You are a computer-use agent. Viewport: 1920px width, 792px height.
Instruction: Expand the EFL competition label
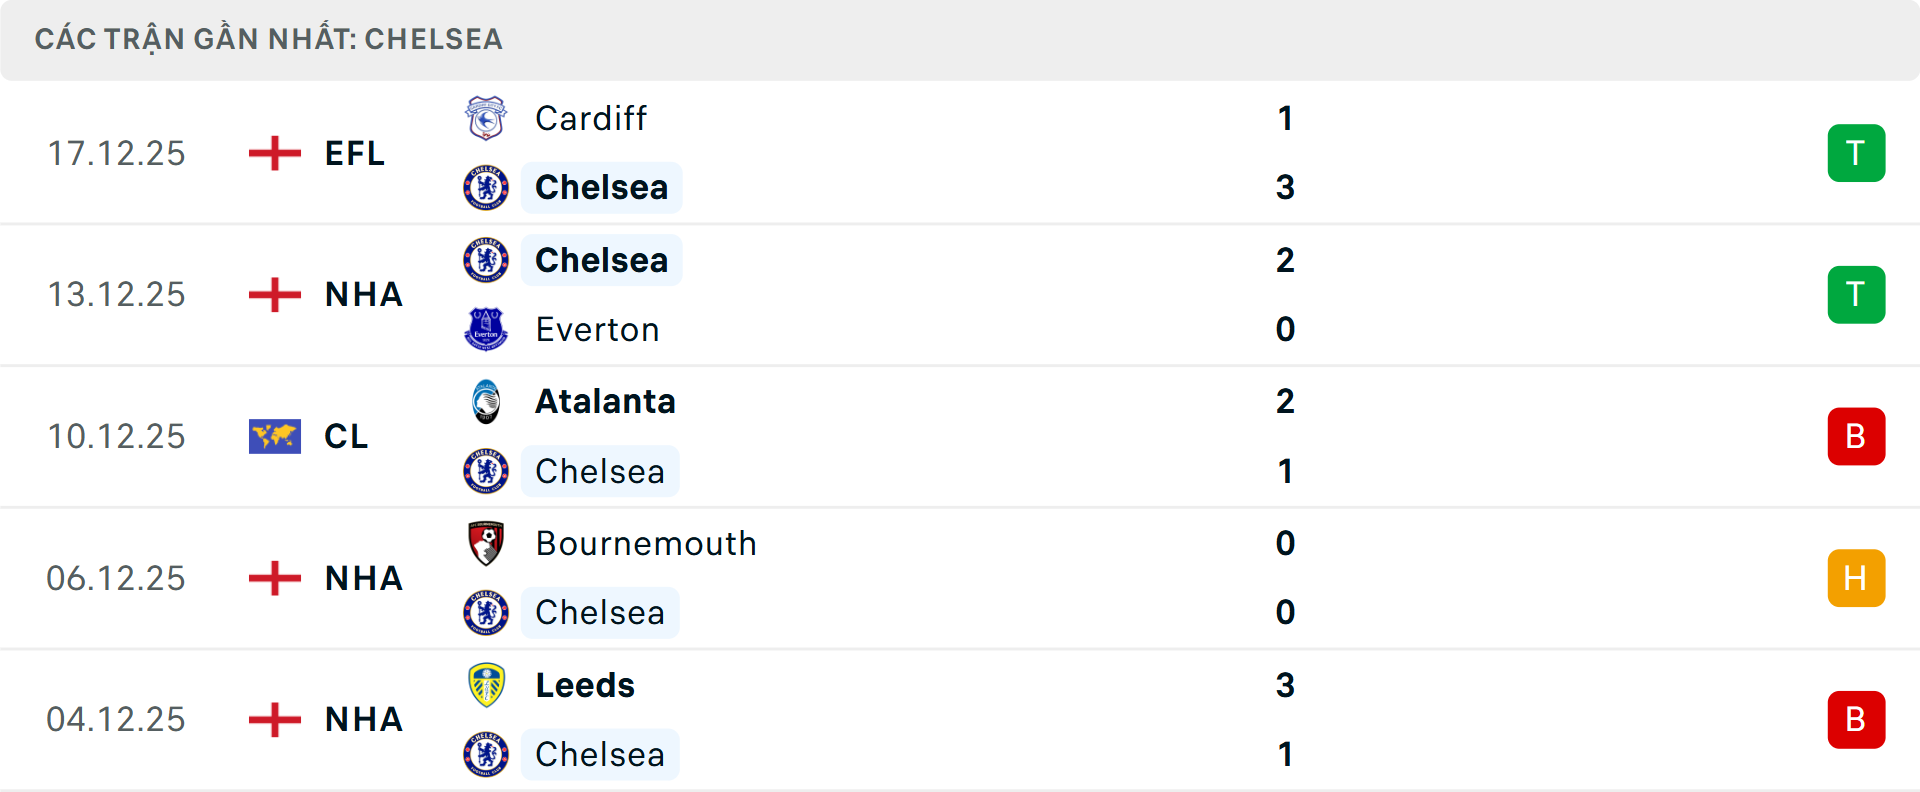[x=354, y=152]
